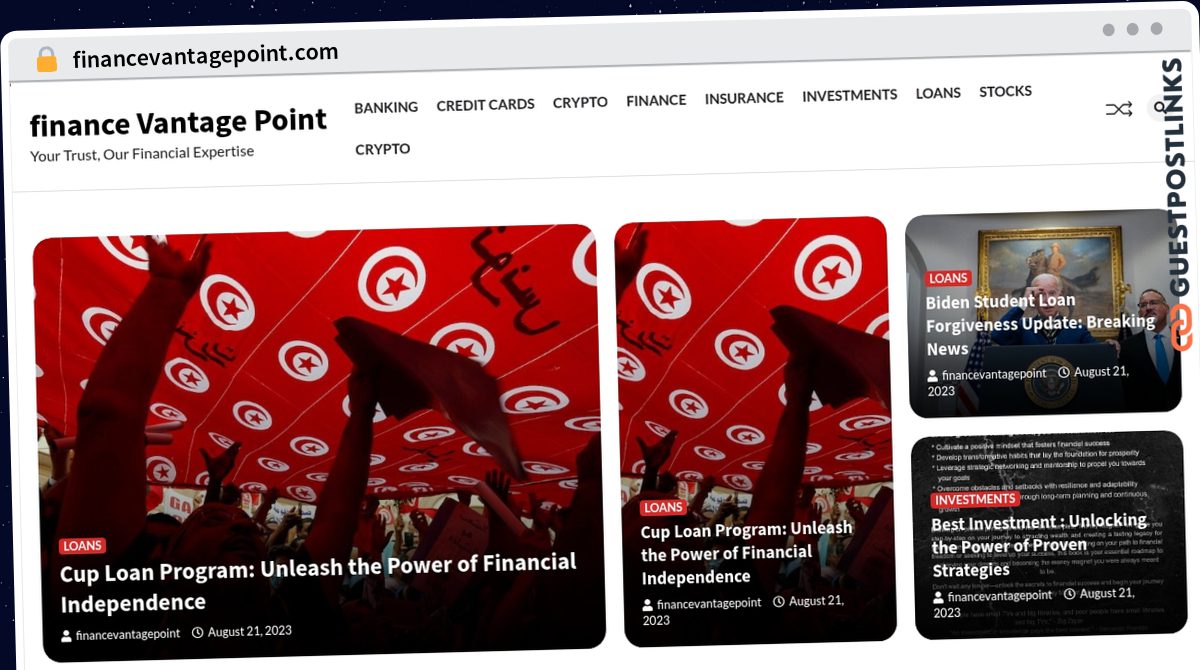Click clock icon on Best Investment post
This screenshot has height=670, width=1200.
[x=1070, y=594]
